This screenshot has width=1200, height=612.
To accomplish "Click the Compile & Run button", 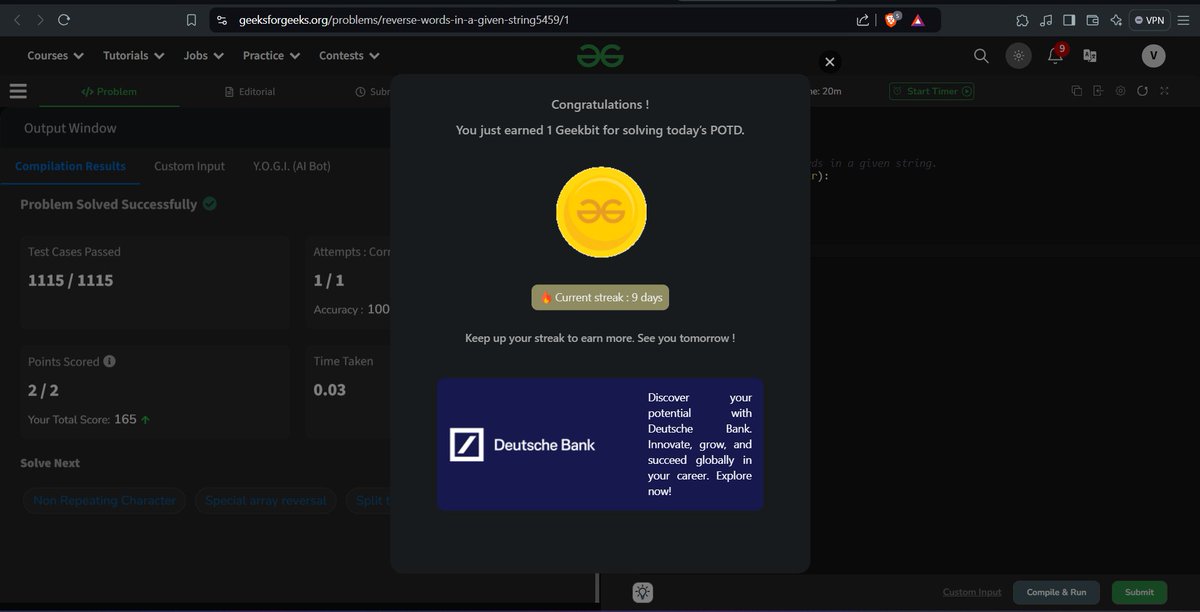I will [x=1056, y=592].
